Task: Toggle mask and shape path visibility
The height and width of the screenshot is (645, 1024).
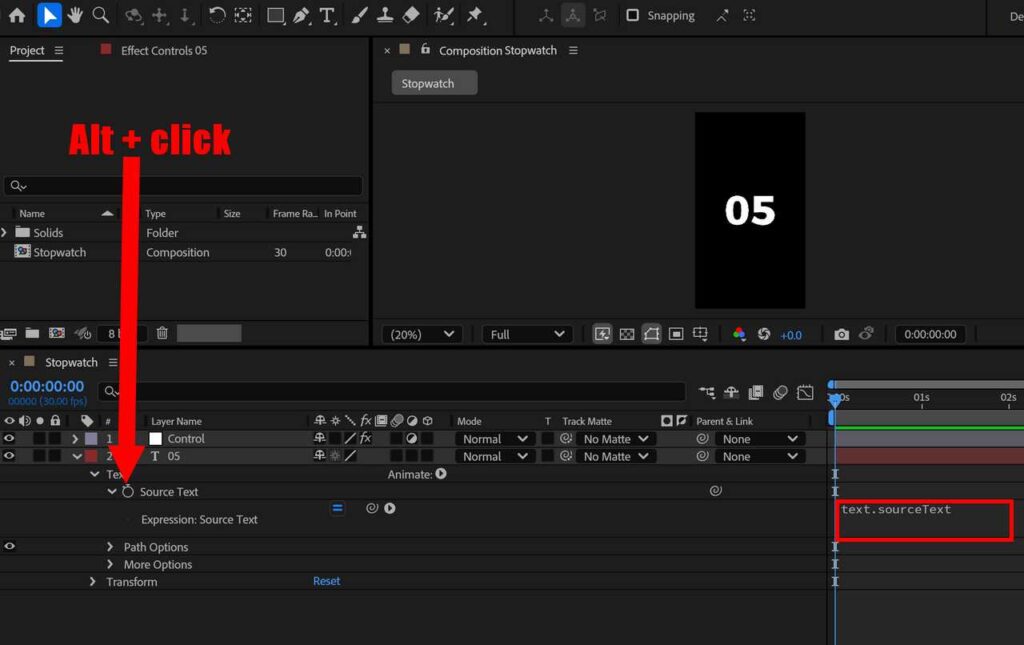Action: pos(651,334)
